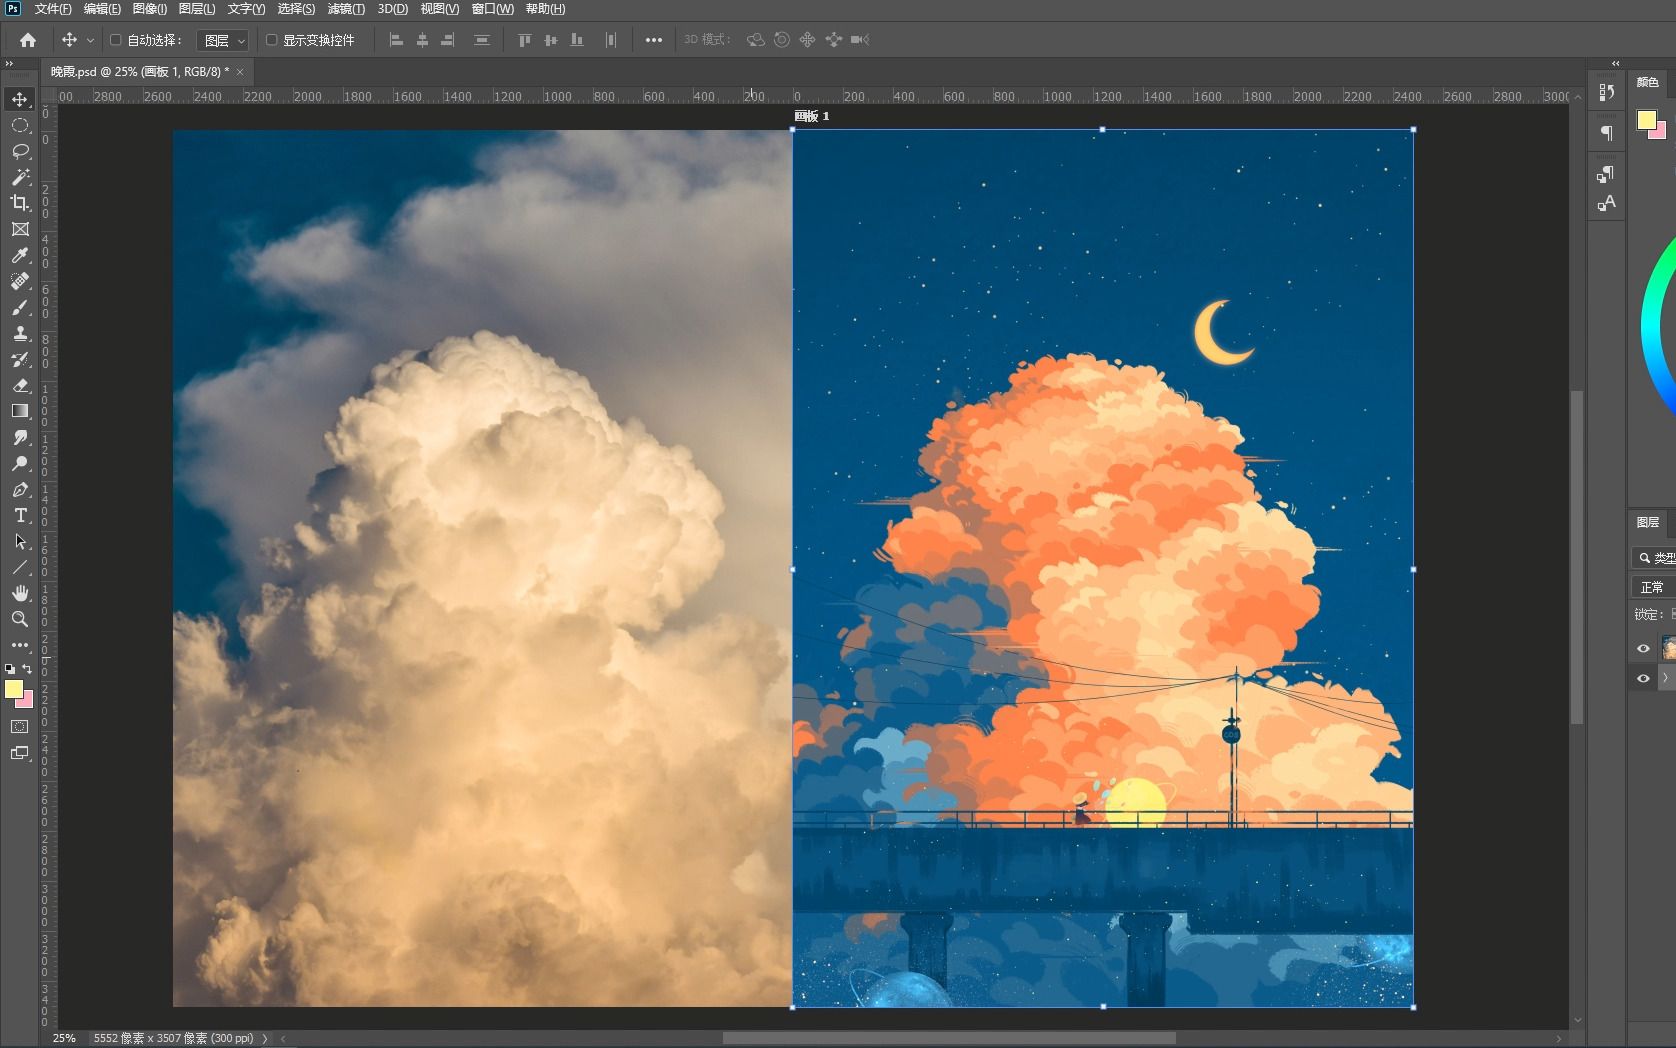Open the 图像(I) menu

tap(150, 9)
